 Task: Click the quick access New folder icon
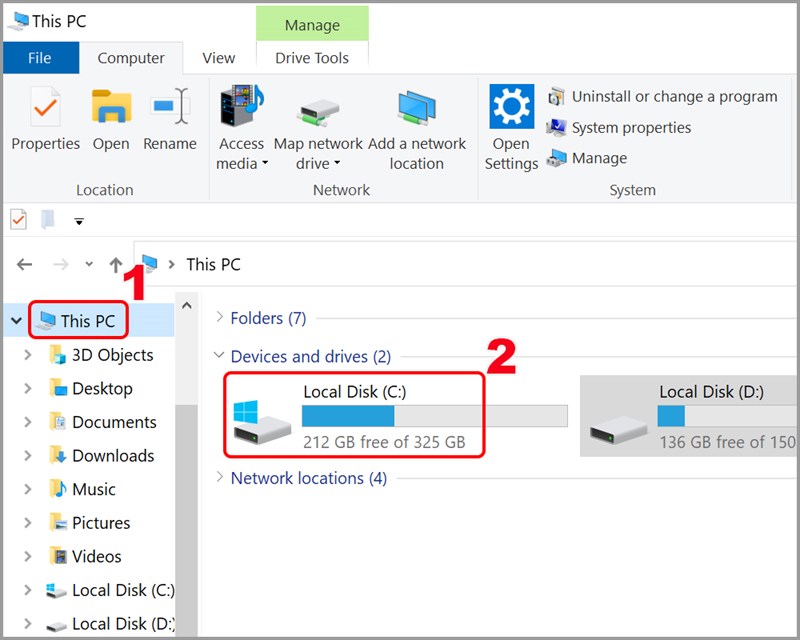[x=48, y=219]
